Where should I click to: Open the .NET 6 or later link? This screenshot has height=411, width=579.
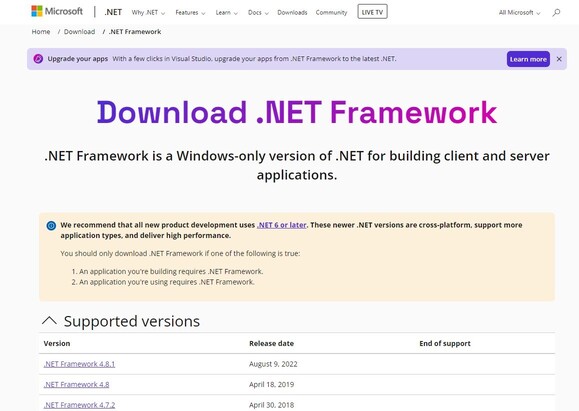(281, 225)
